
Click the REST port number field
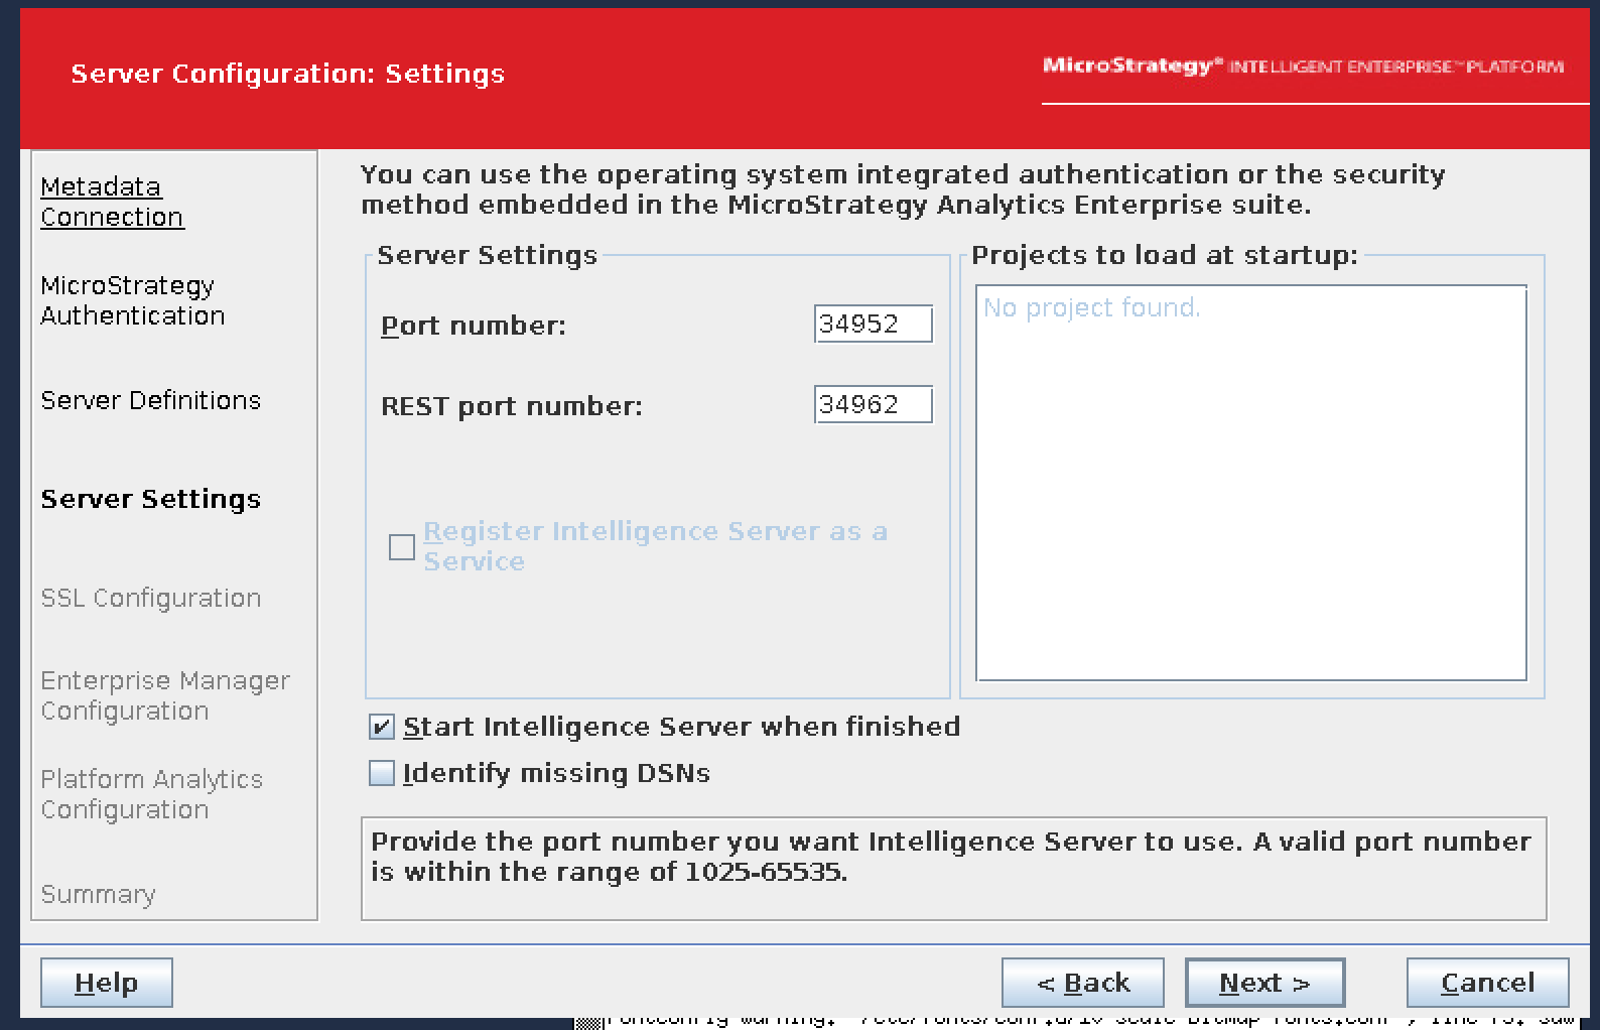coord(872,404)
